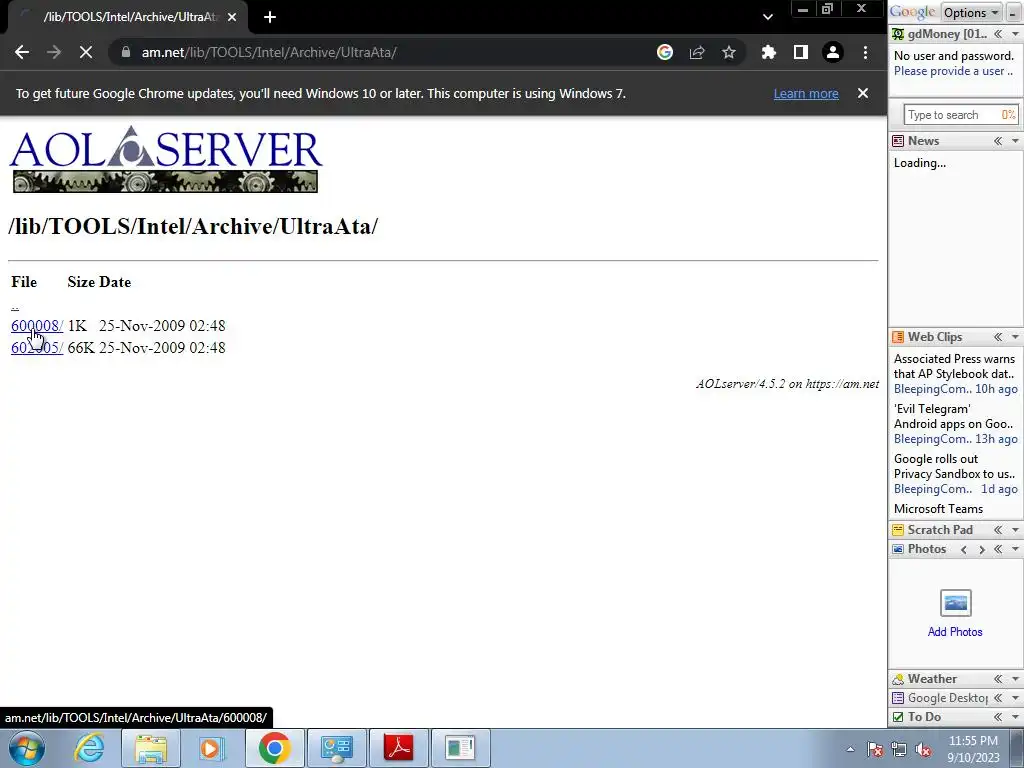Image resolution: width=1024 pixels, height=768 pixels.
Task: Open the Weather gadget dropdown menu
Action: [x=1015, y=679]
